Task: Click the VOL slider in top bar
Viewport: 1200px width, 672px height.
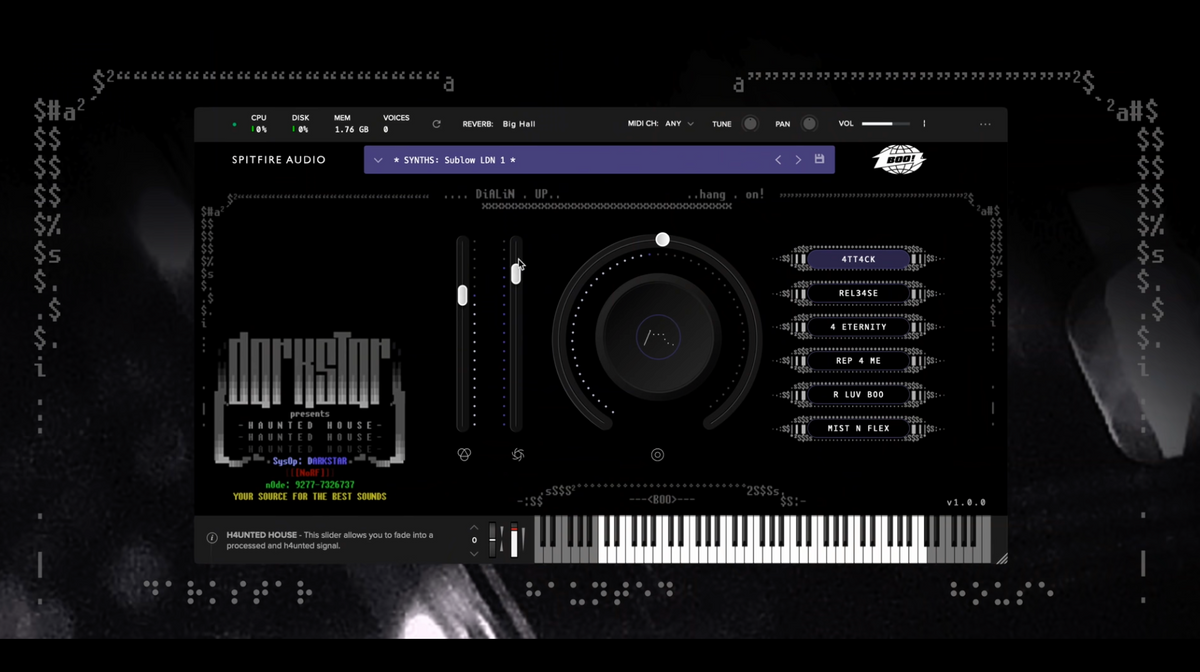Action: [885, 124]
